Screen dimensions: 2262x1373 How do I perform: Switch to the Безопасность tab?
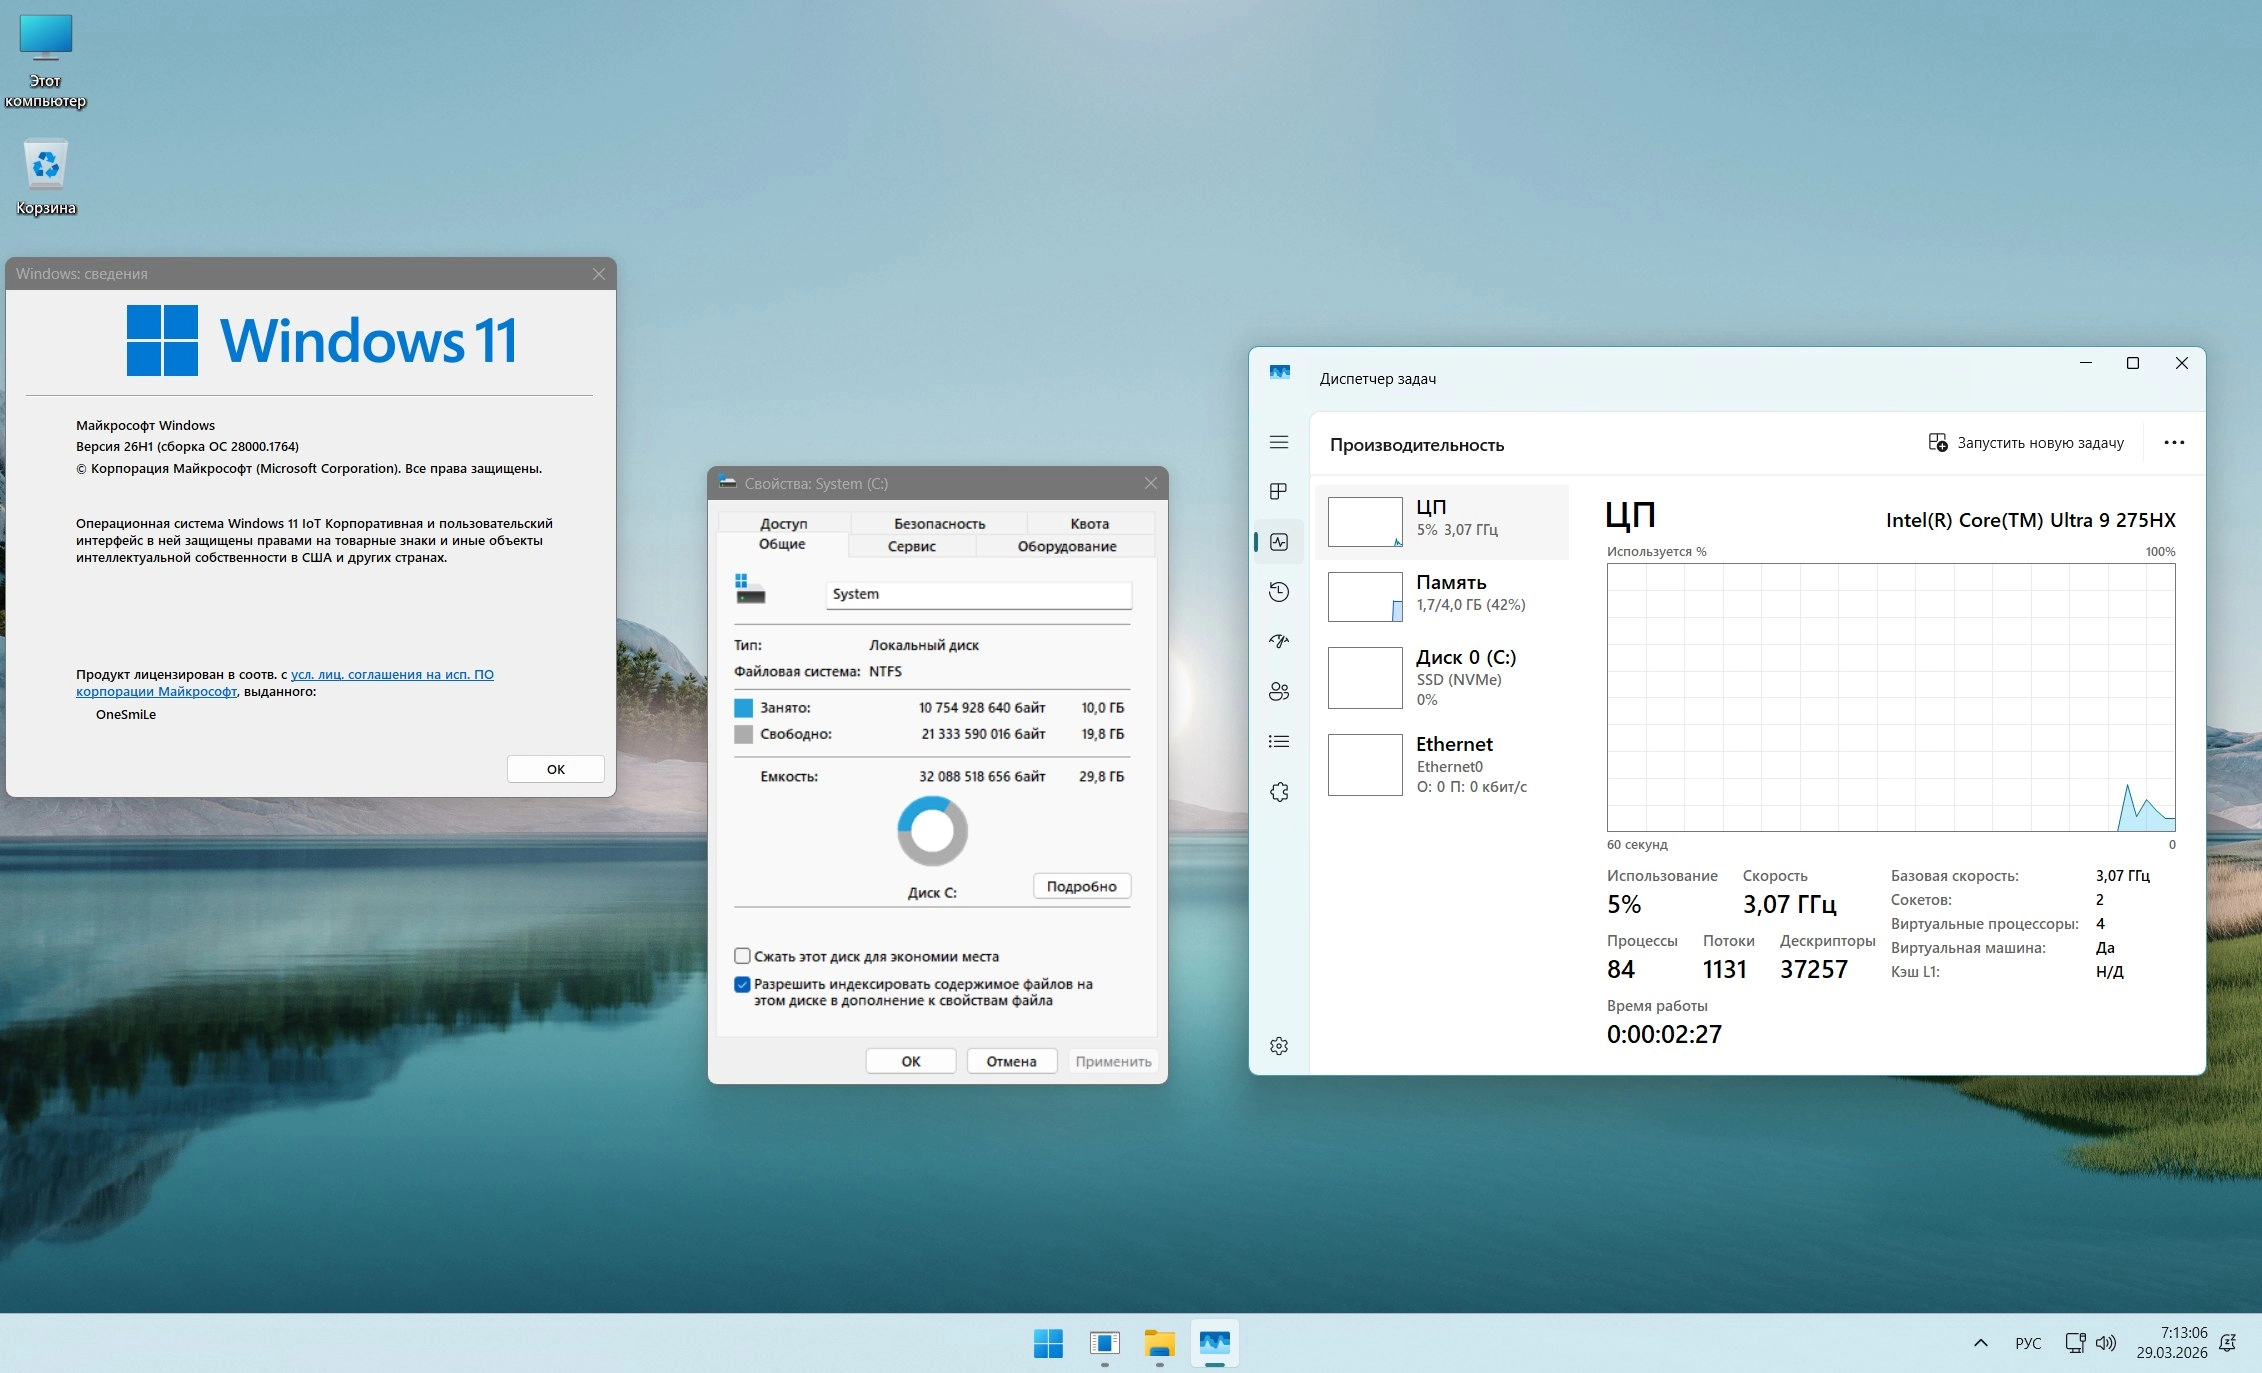point(939,523)
